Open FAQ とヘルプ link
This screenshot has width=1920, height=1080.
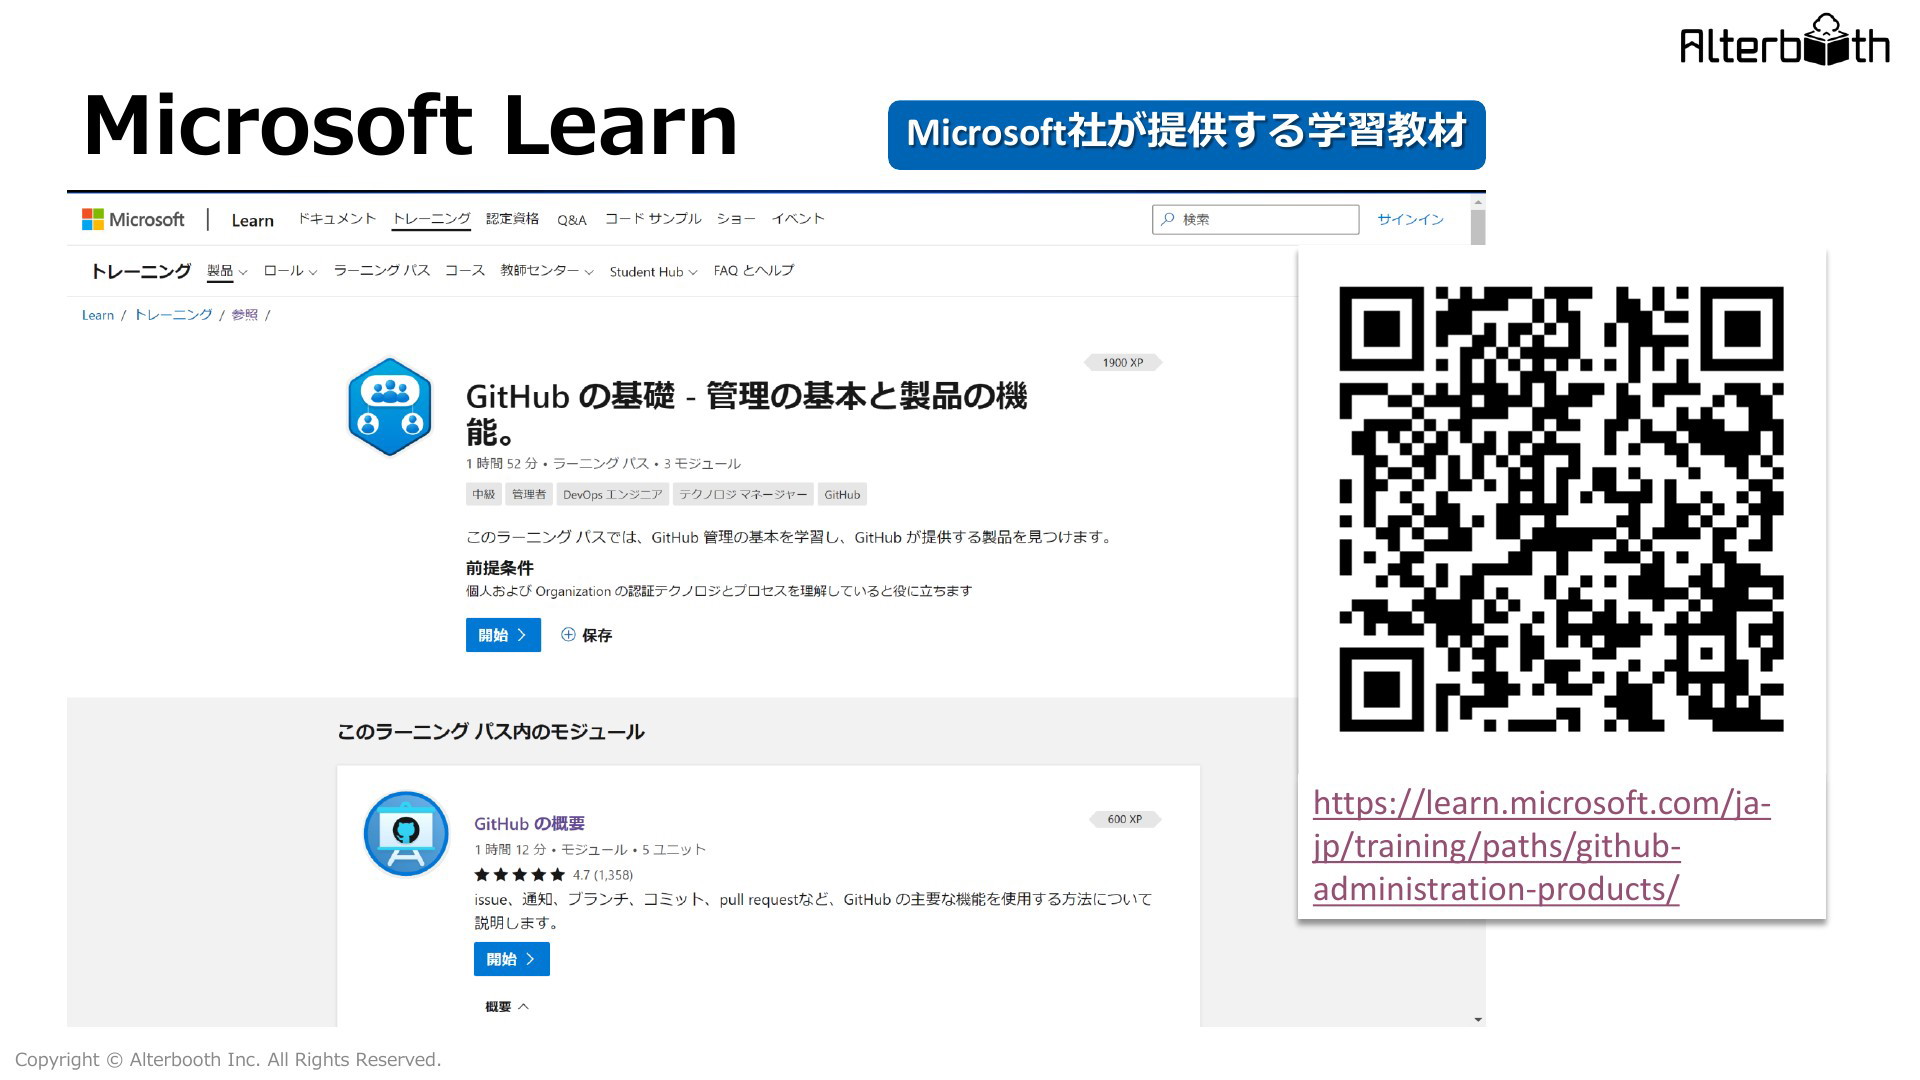click(x=754, y=270)
